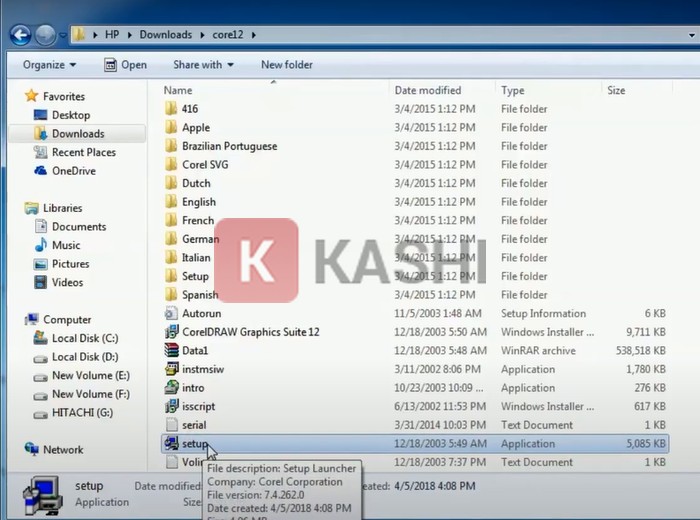The width and height of the screenshot is (700, 520).
Task: Select the Autorun setup information icon
Action: [171, 313]
